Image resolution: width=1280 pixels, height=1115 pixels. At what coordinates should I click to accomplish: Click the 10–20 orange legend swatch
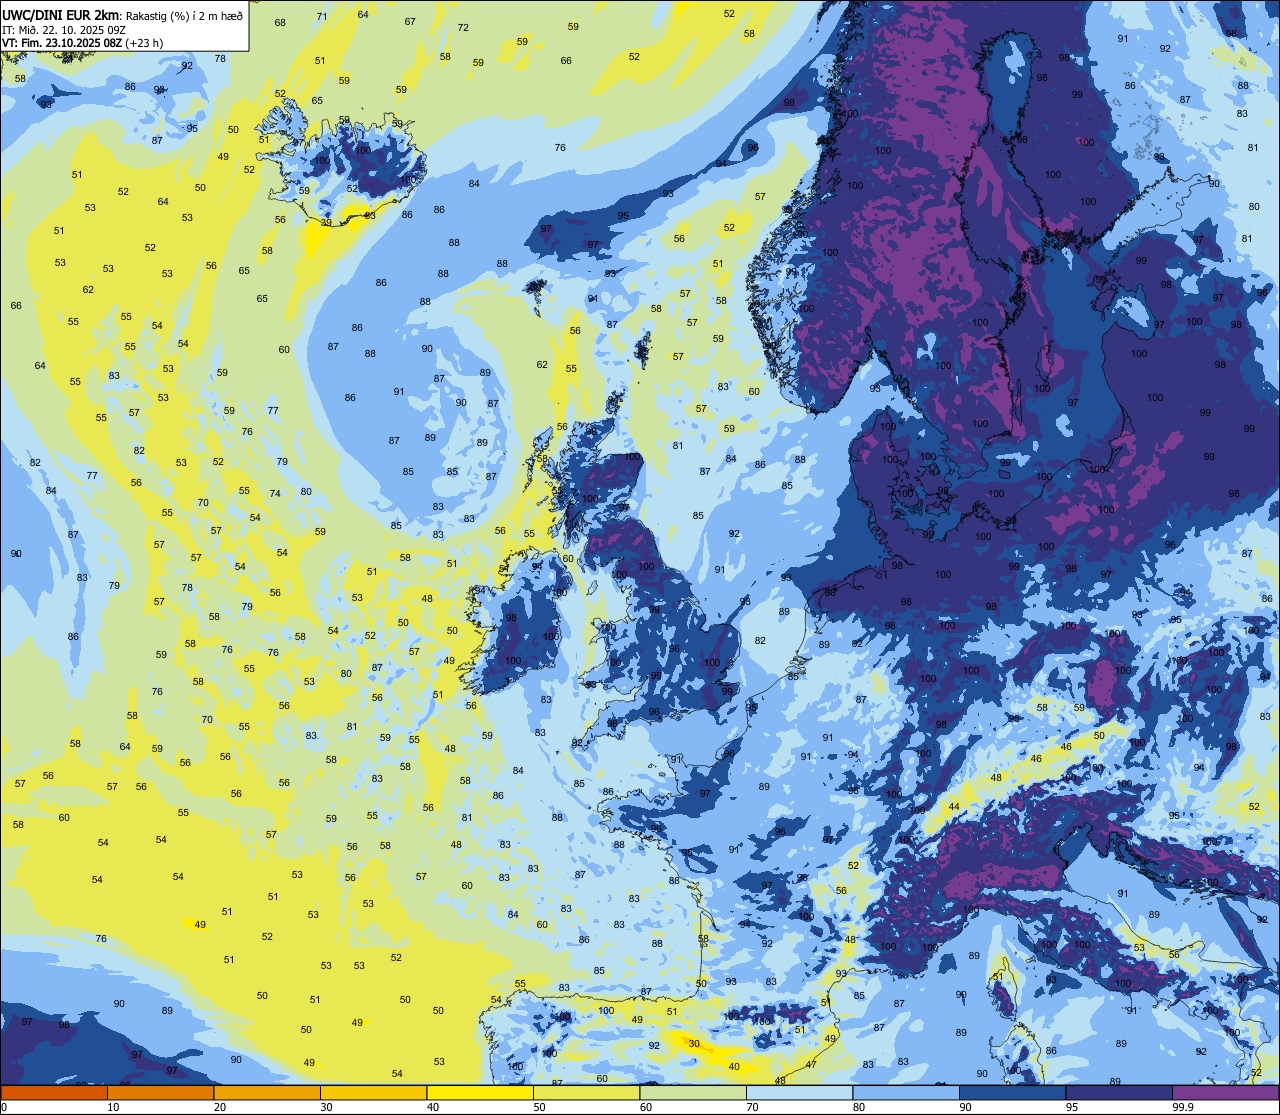(x=161, y=1092)
